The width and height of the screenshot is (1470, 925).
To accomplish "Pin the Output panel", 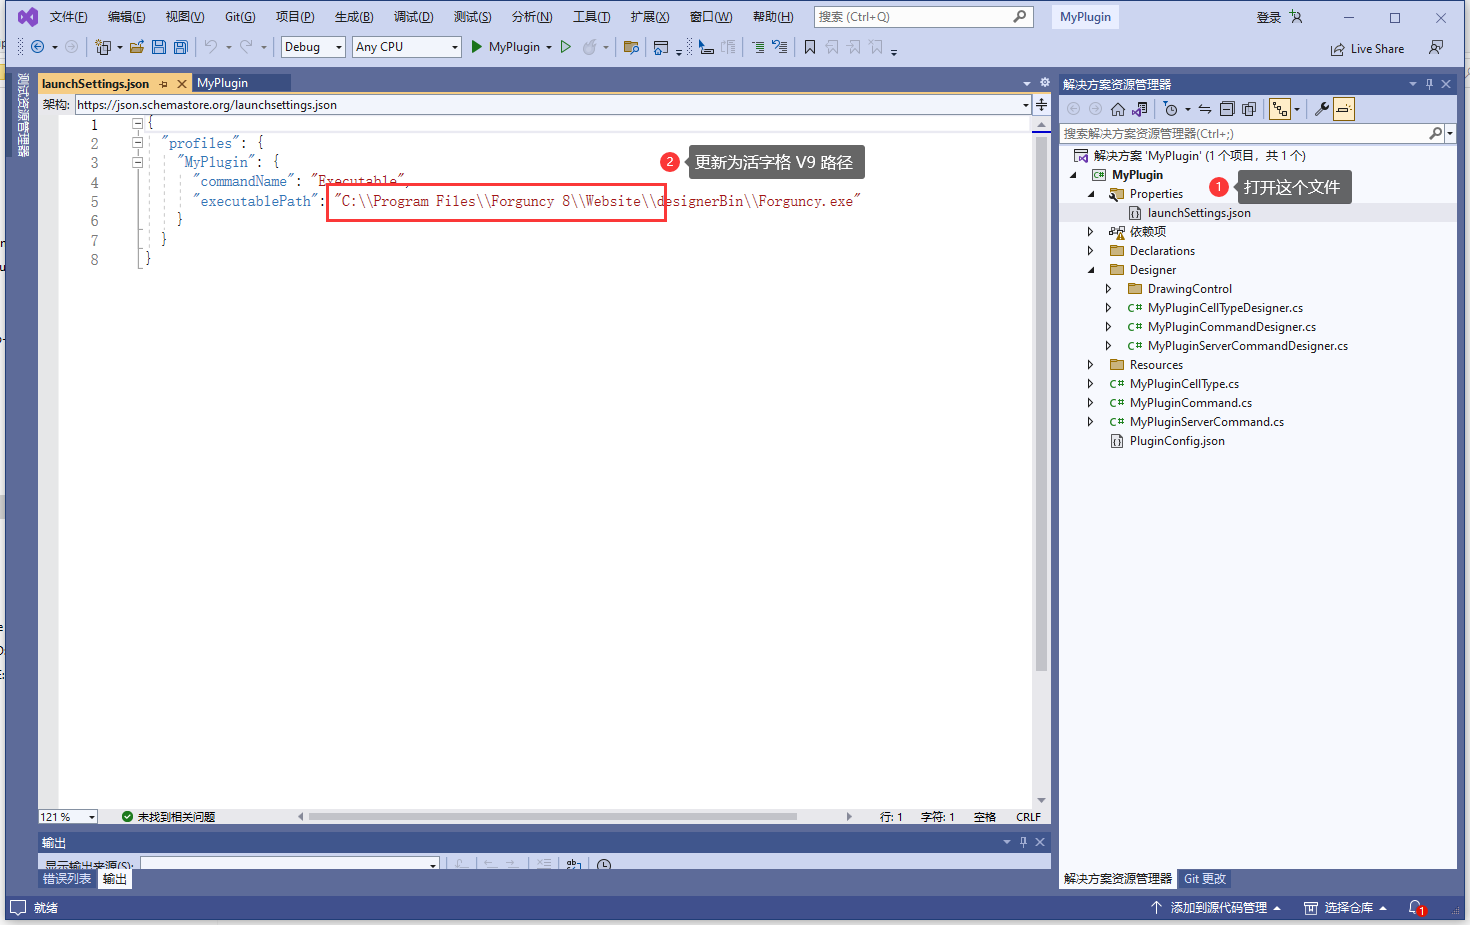I will click(x=1023, y=842).
